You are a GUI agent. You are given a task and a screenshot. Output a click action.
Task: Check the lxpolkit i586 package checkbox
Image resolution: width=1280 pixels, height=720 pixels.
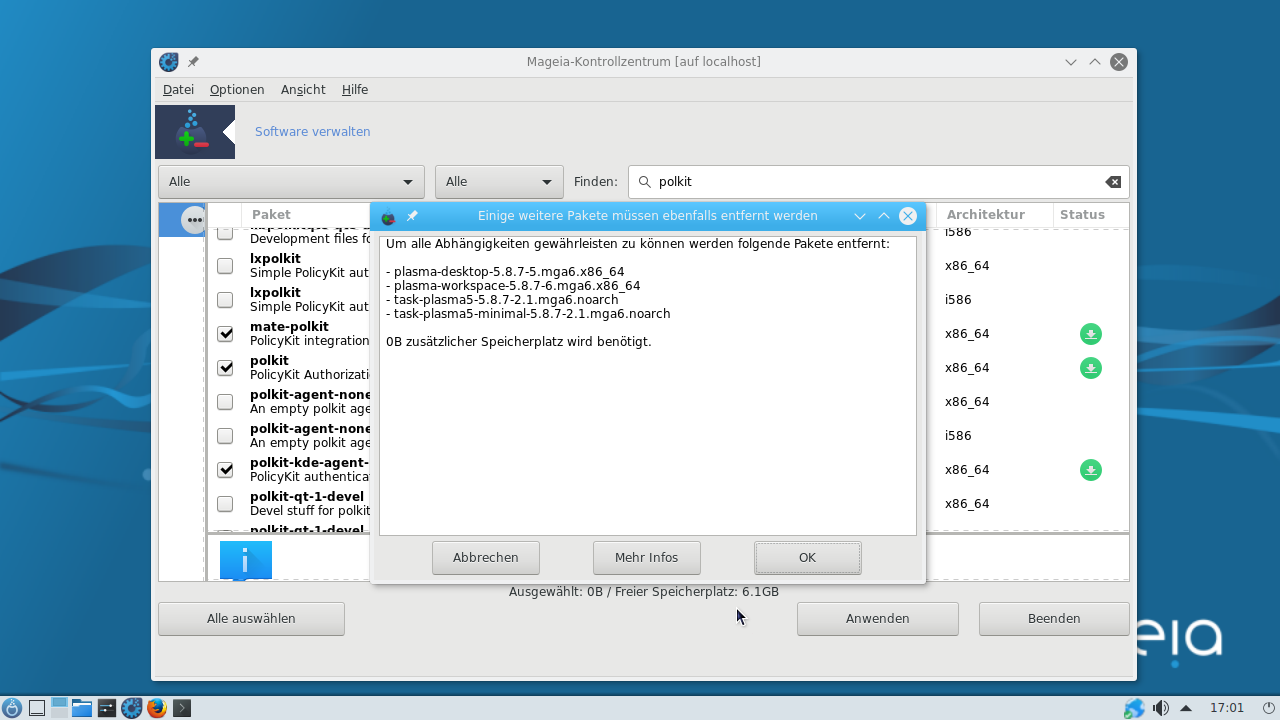click(225, 299)
